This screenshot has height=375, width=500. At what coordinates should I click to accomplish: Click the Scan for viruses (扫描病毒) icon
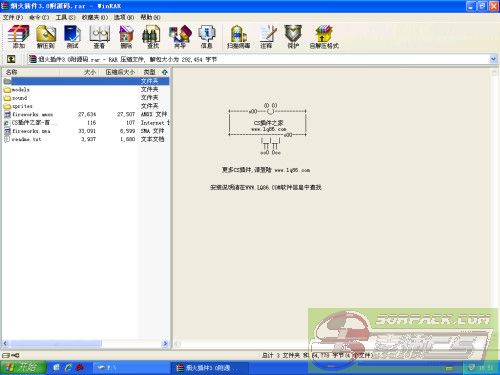pos(239,37)
